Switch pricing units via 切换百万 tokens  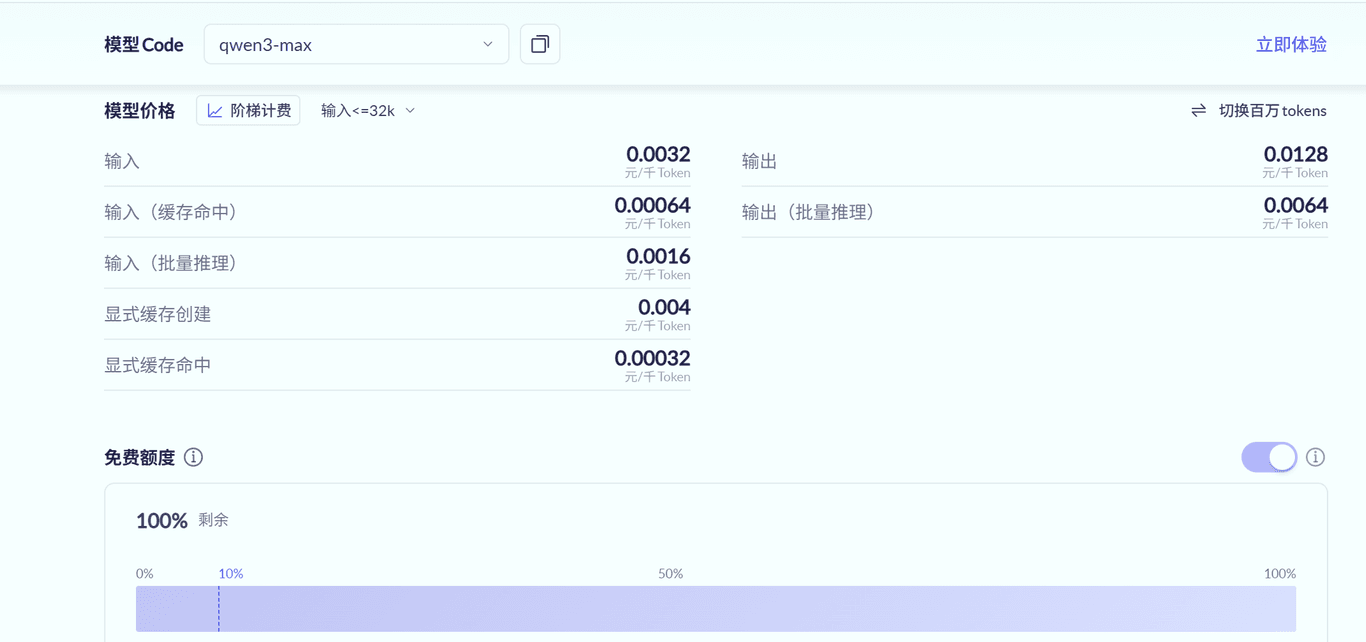coord(1272,111)
